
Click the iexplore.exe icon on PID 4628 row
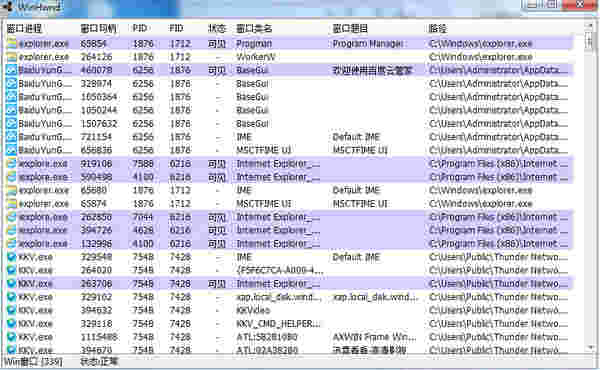coord(11,230)
